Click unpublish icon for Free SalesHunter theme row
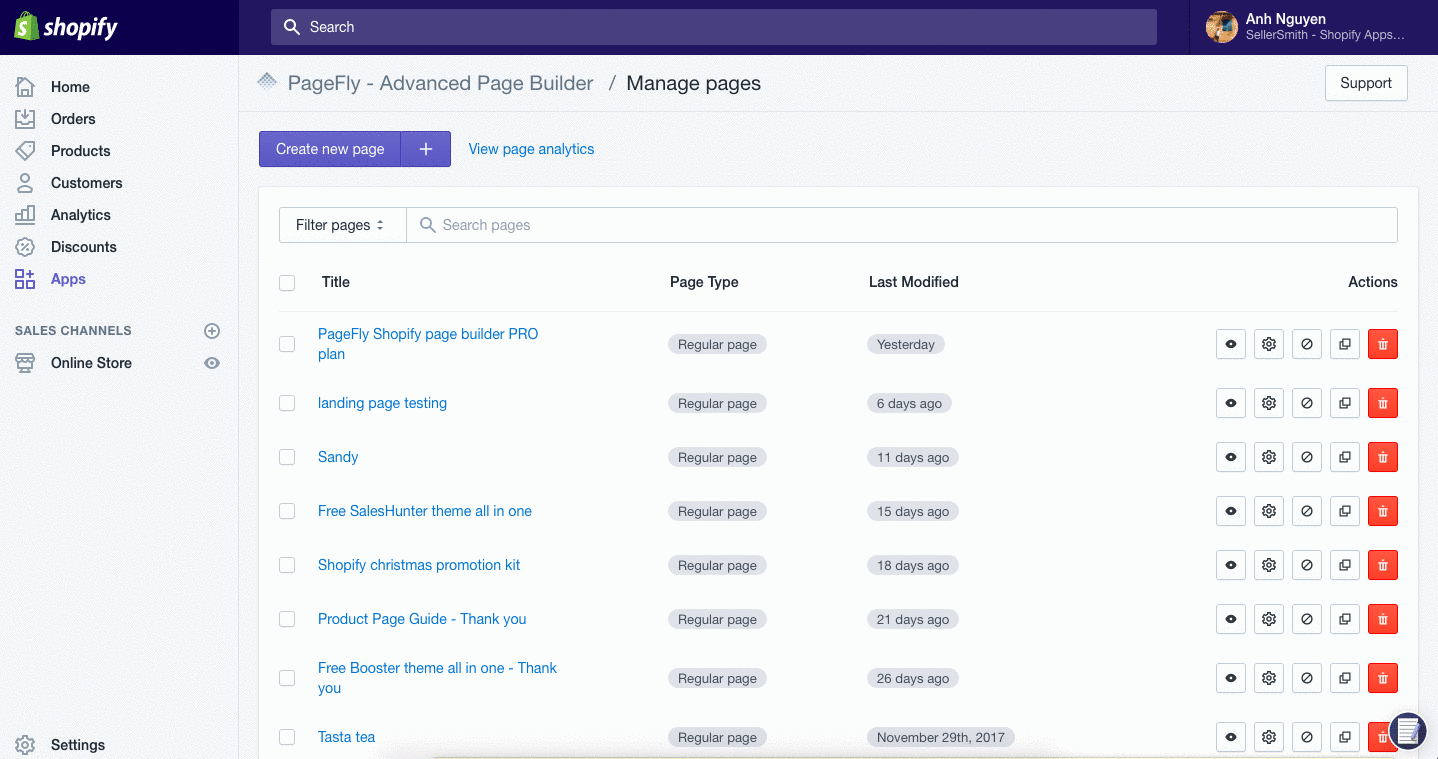The width and height of the screenshot is (1438, 759). pyautogui.click(x=1307, y=511)
